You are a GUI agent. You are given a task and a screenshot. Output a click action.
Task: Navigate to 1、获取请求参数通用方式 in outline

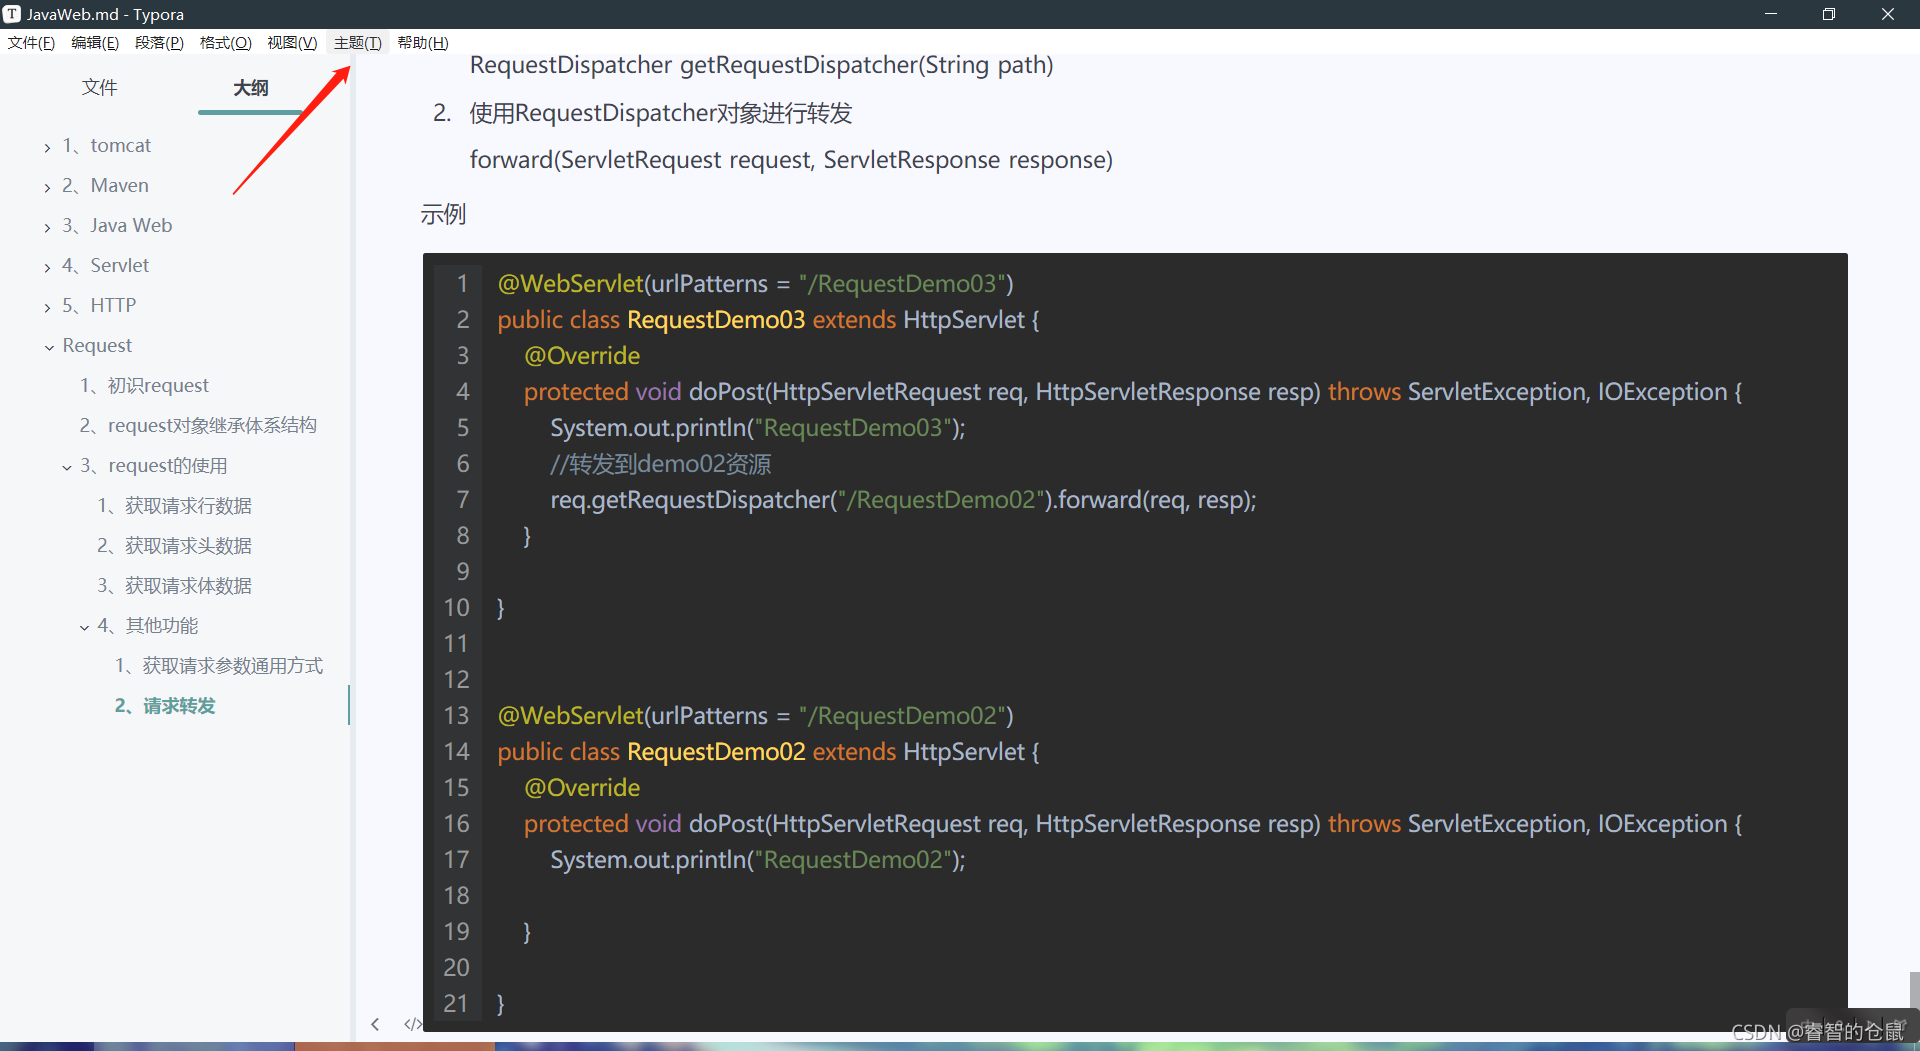(219, 666)
